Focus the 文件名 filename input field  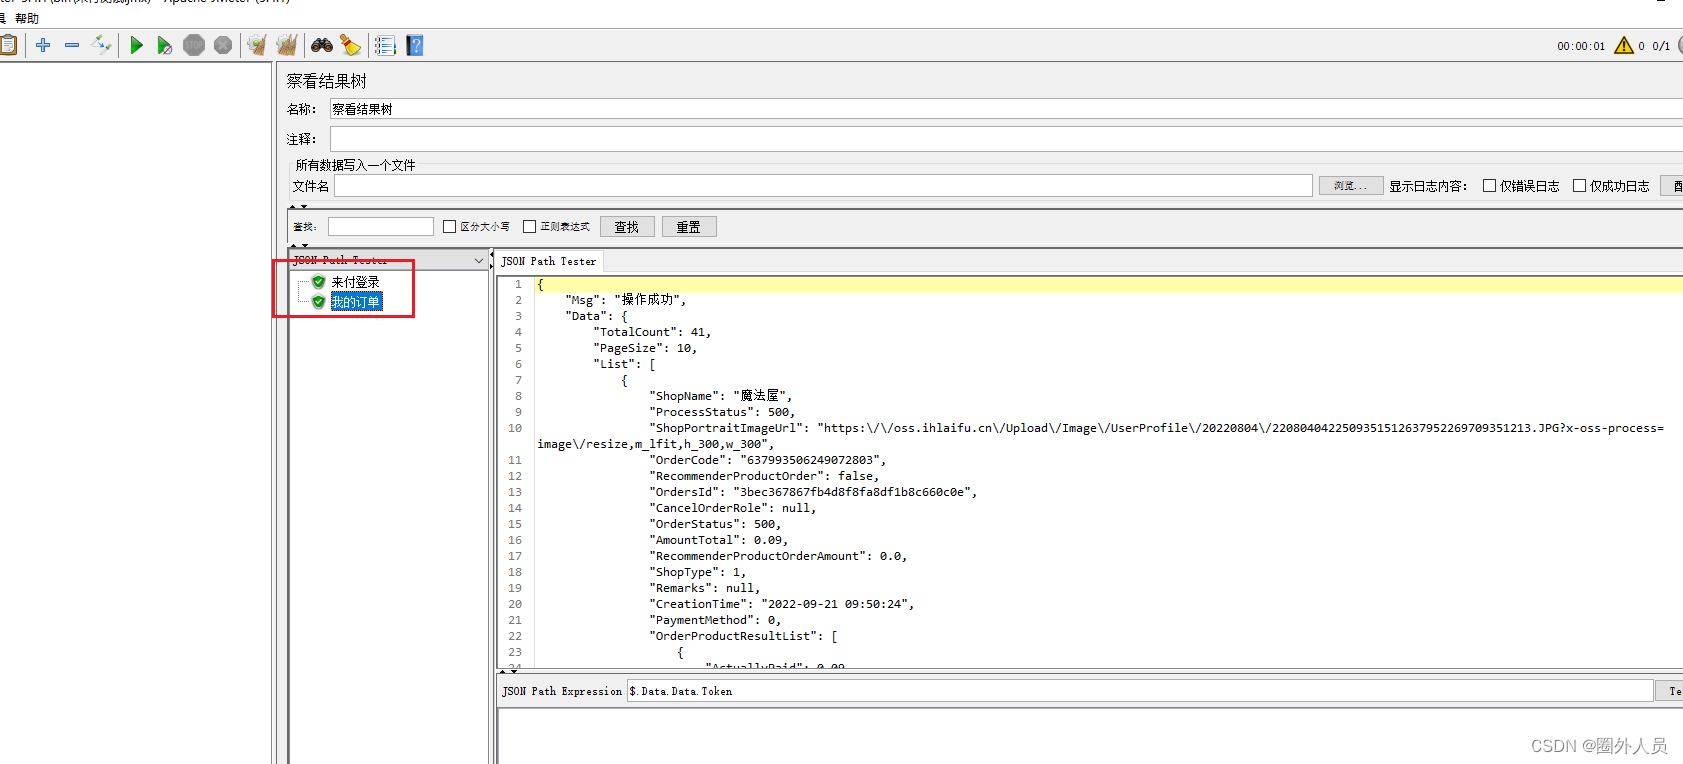click(823, 186)
